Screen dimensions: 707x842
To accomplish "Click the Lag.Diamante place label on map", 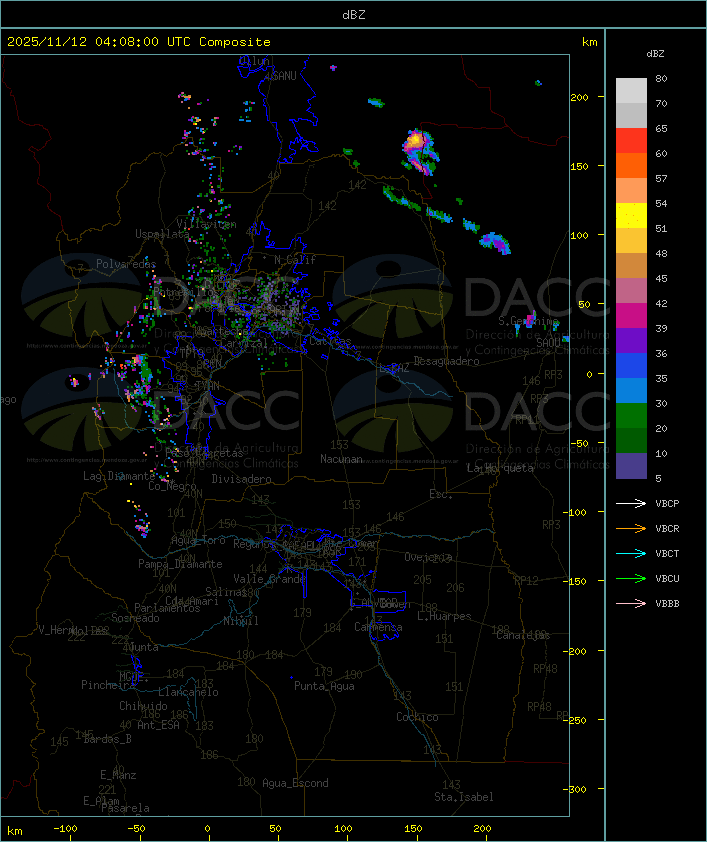I will 119,476.
